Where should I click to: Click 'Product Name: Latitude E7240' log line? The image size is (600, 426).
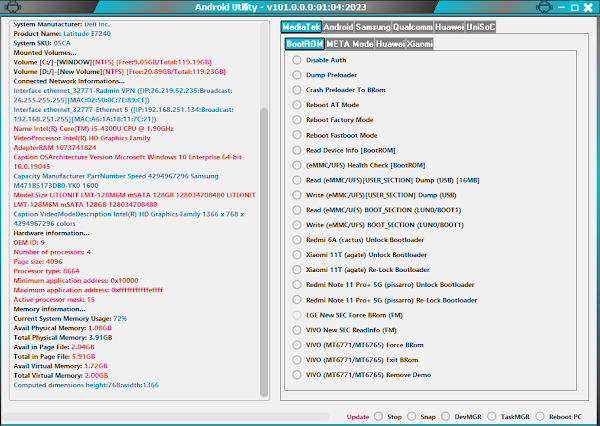click(x=62, y=34)
